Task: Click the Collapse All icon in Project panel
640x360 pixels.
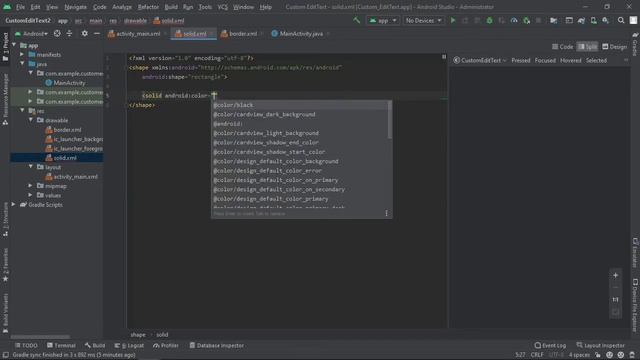Action: (x=69, y=33)
